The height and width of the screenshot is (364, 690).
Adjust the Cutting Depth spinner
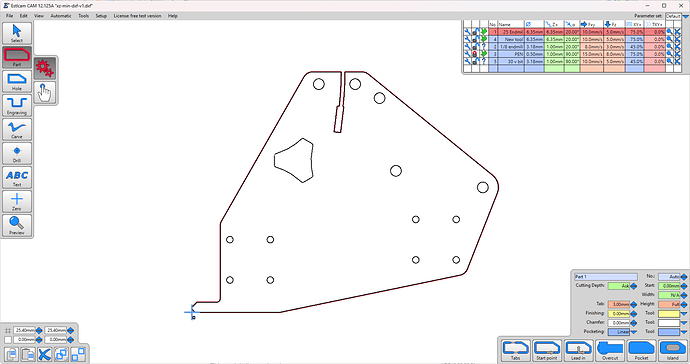coord(633,286)
